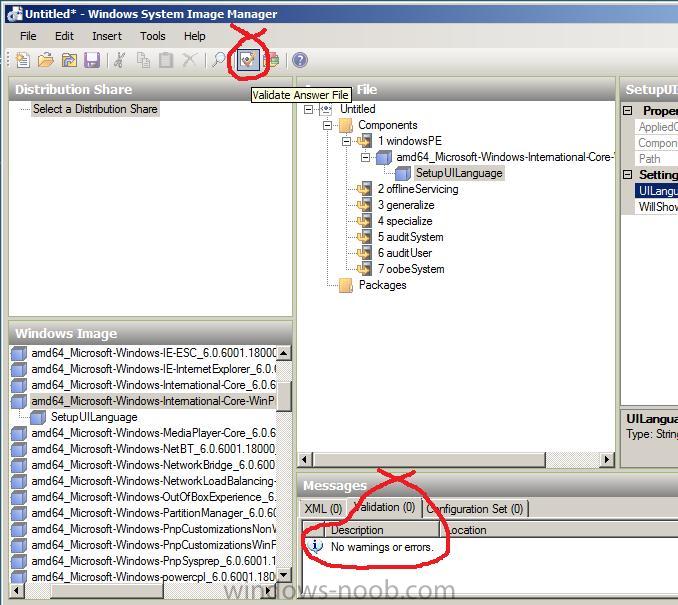678x605 pixels.
Task: Click the info icon beside No warnings message
Action: point(316,546)
